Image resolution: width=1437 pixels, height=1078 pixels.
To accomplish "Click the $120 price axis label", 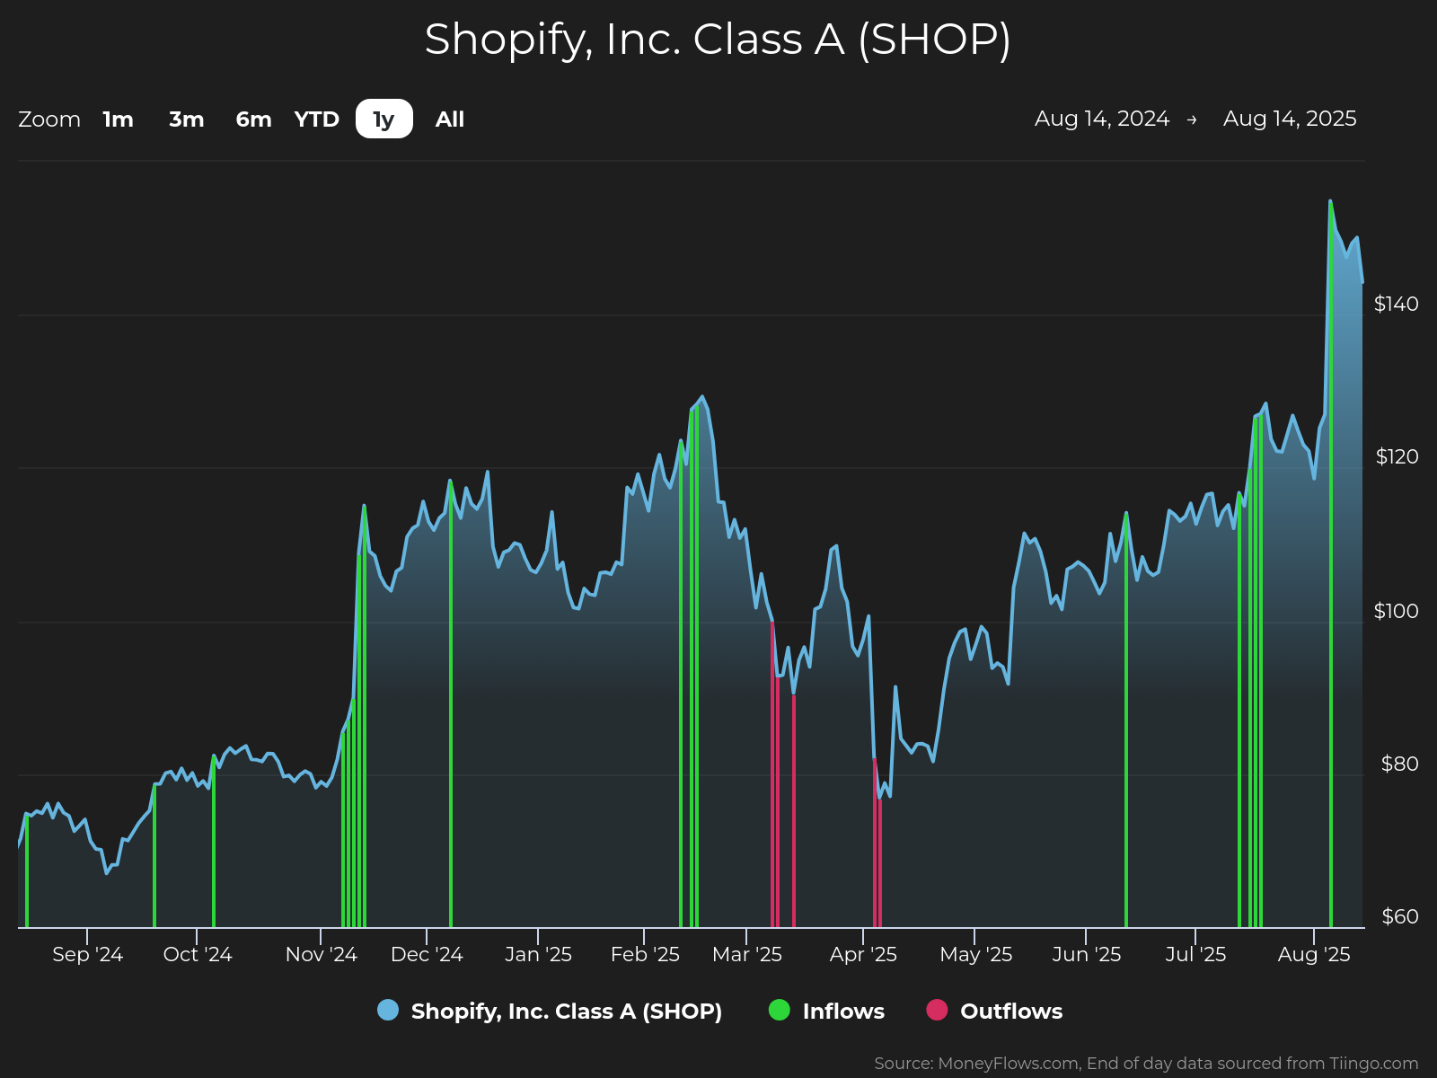I will (x=1397, y=457).
